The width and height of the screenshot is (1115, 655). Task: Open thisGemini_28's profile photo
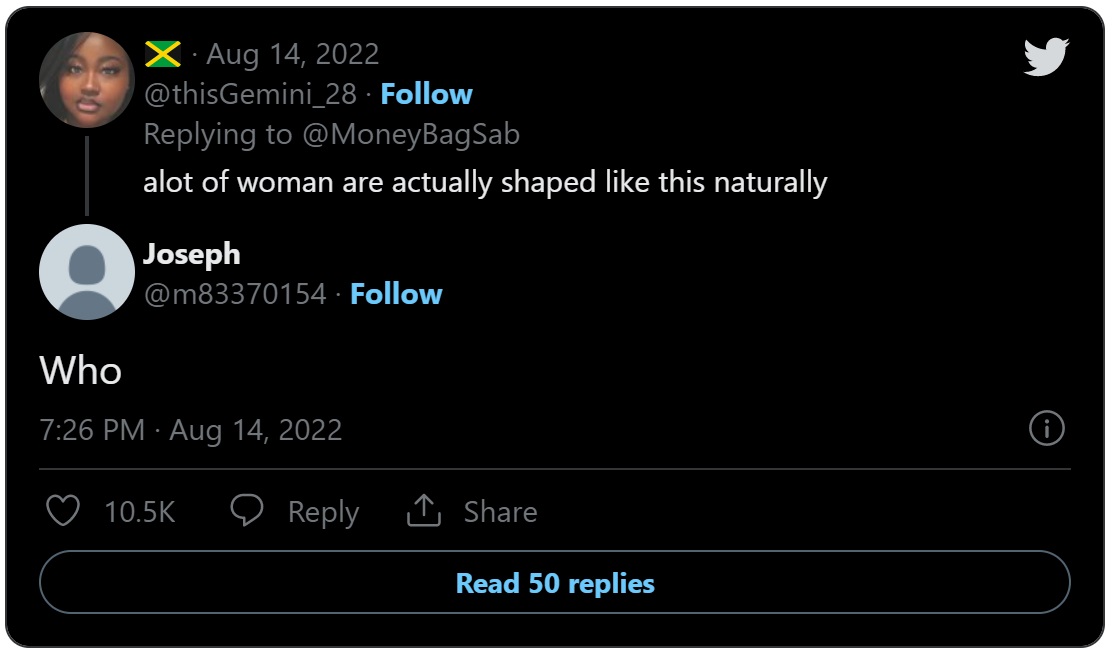click(87, 80)
